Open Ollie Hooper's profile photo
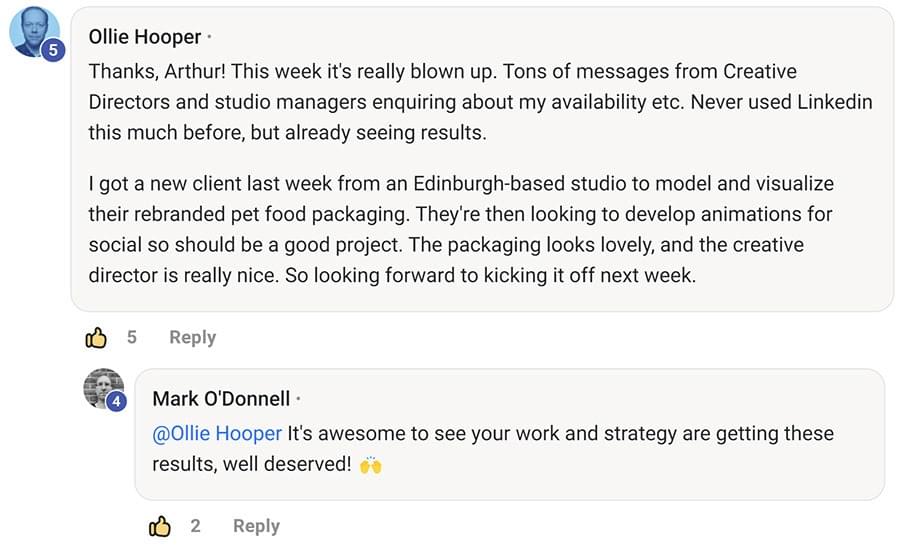The width and height of the screenshot is (900, 549). pos(34,32)
